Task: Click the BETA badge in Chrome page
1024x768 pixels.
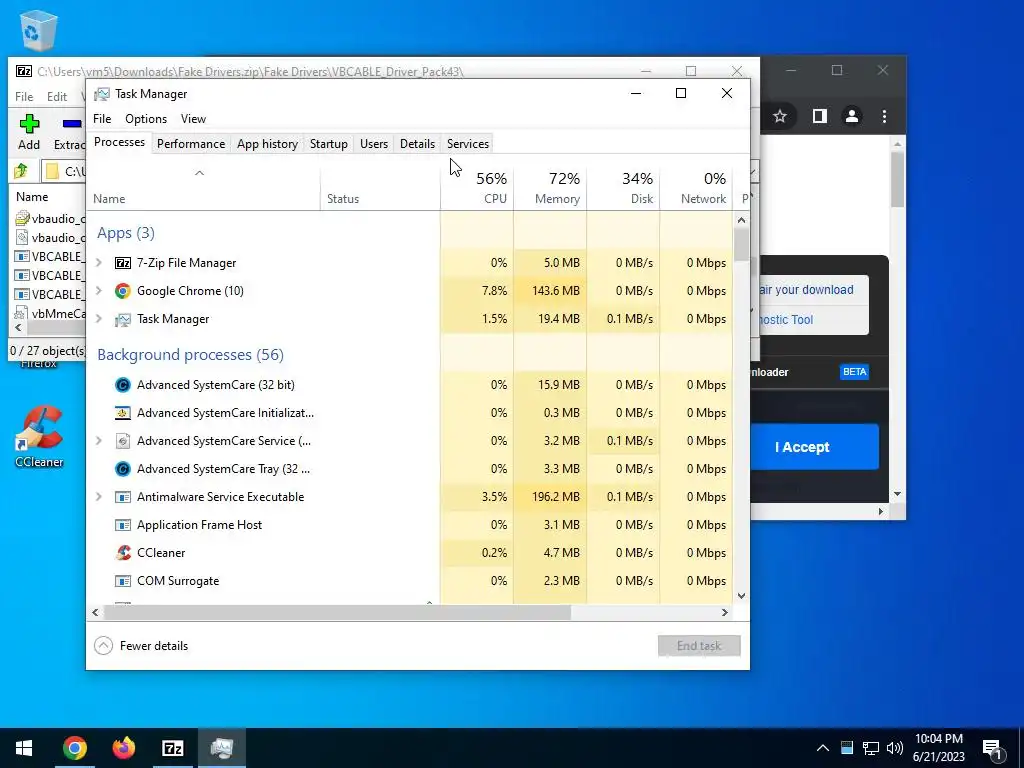Action: coord(854,372)
